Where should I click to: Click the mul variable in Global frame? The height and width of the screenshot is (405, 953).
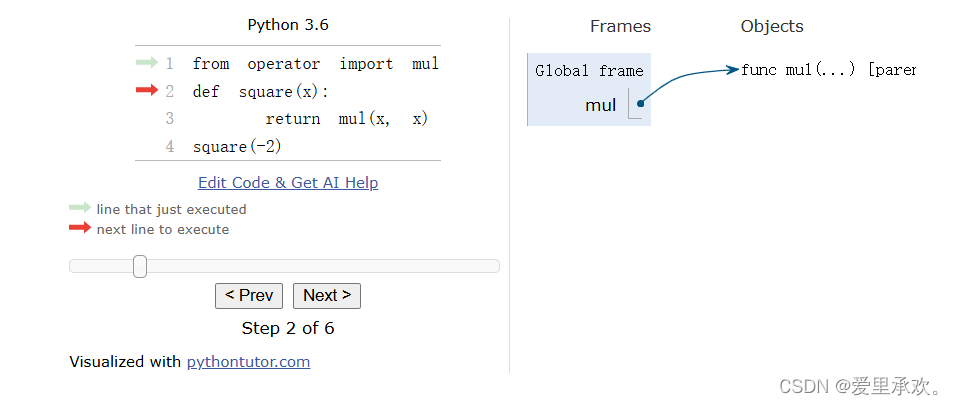[x=600, y=105]
